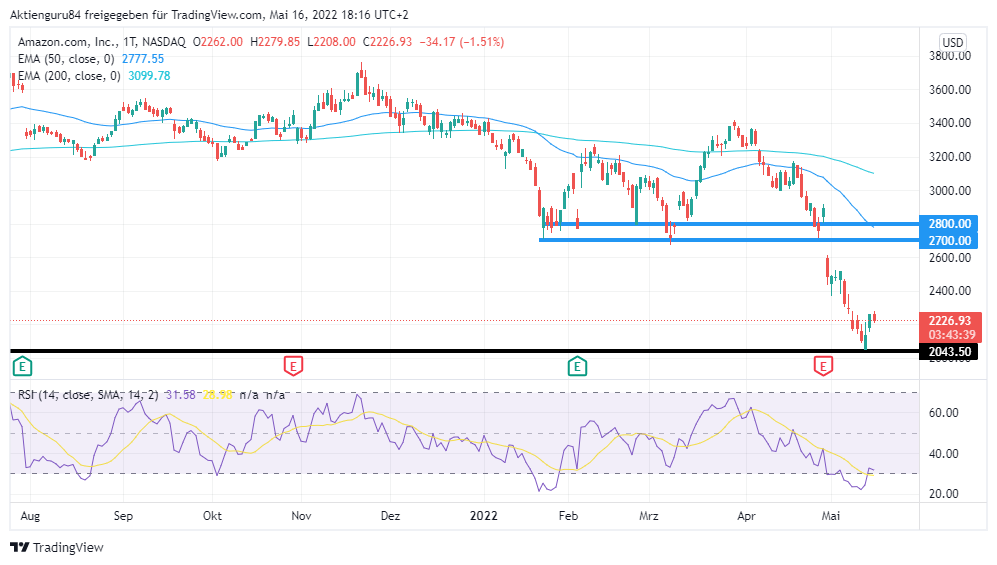Click the Sep label on time axis
This screenshot has height=565, width=997.
coord(123,516)
